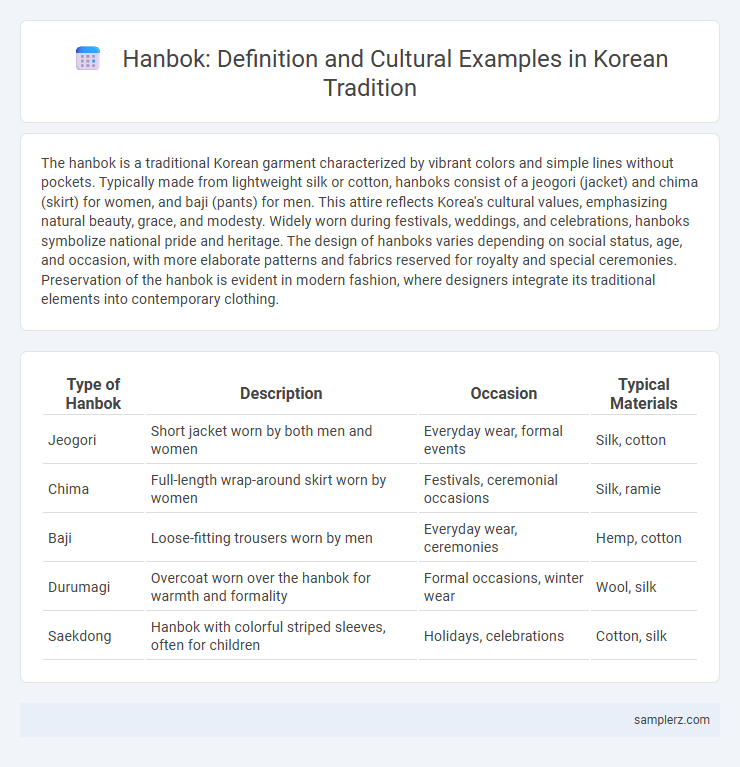The image size is (740, 767).
Task: Click the 'Hemp, cotton' materials cell
Action: point(644,538)
